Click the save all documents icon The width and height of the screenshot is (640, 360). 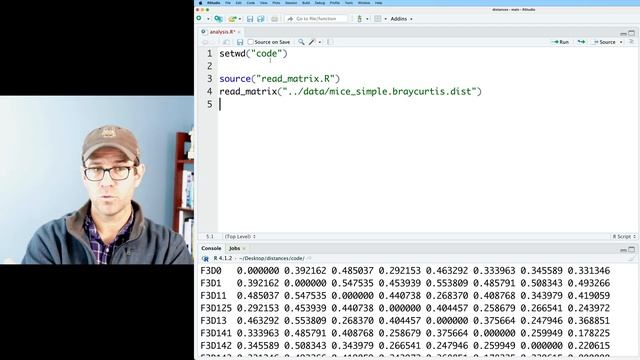click(260, 19)
